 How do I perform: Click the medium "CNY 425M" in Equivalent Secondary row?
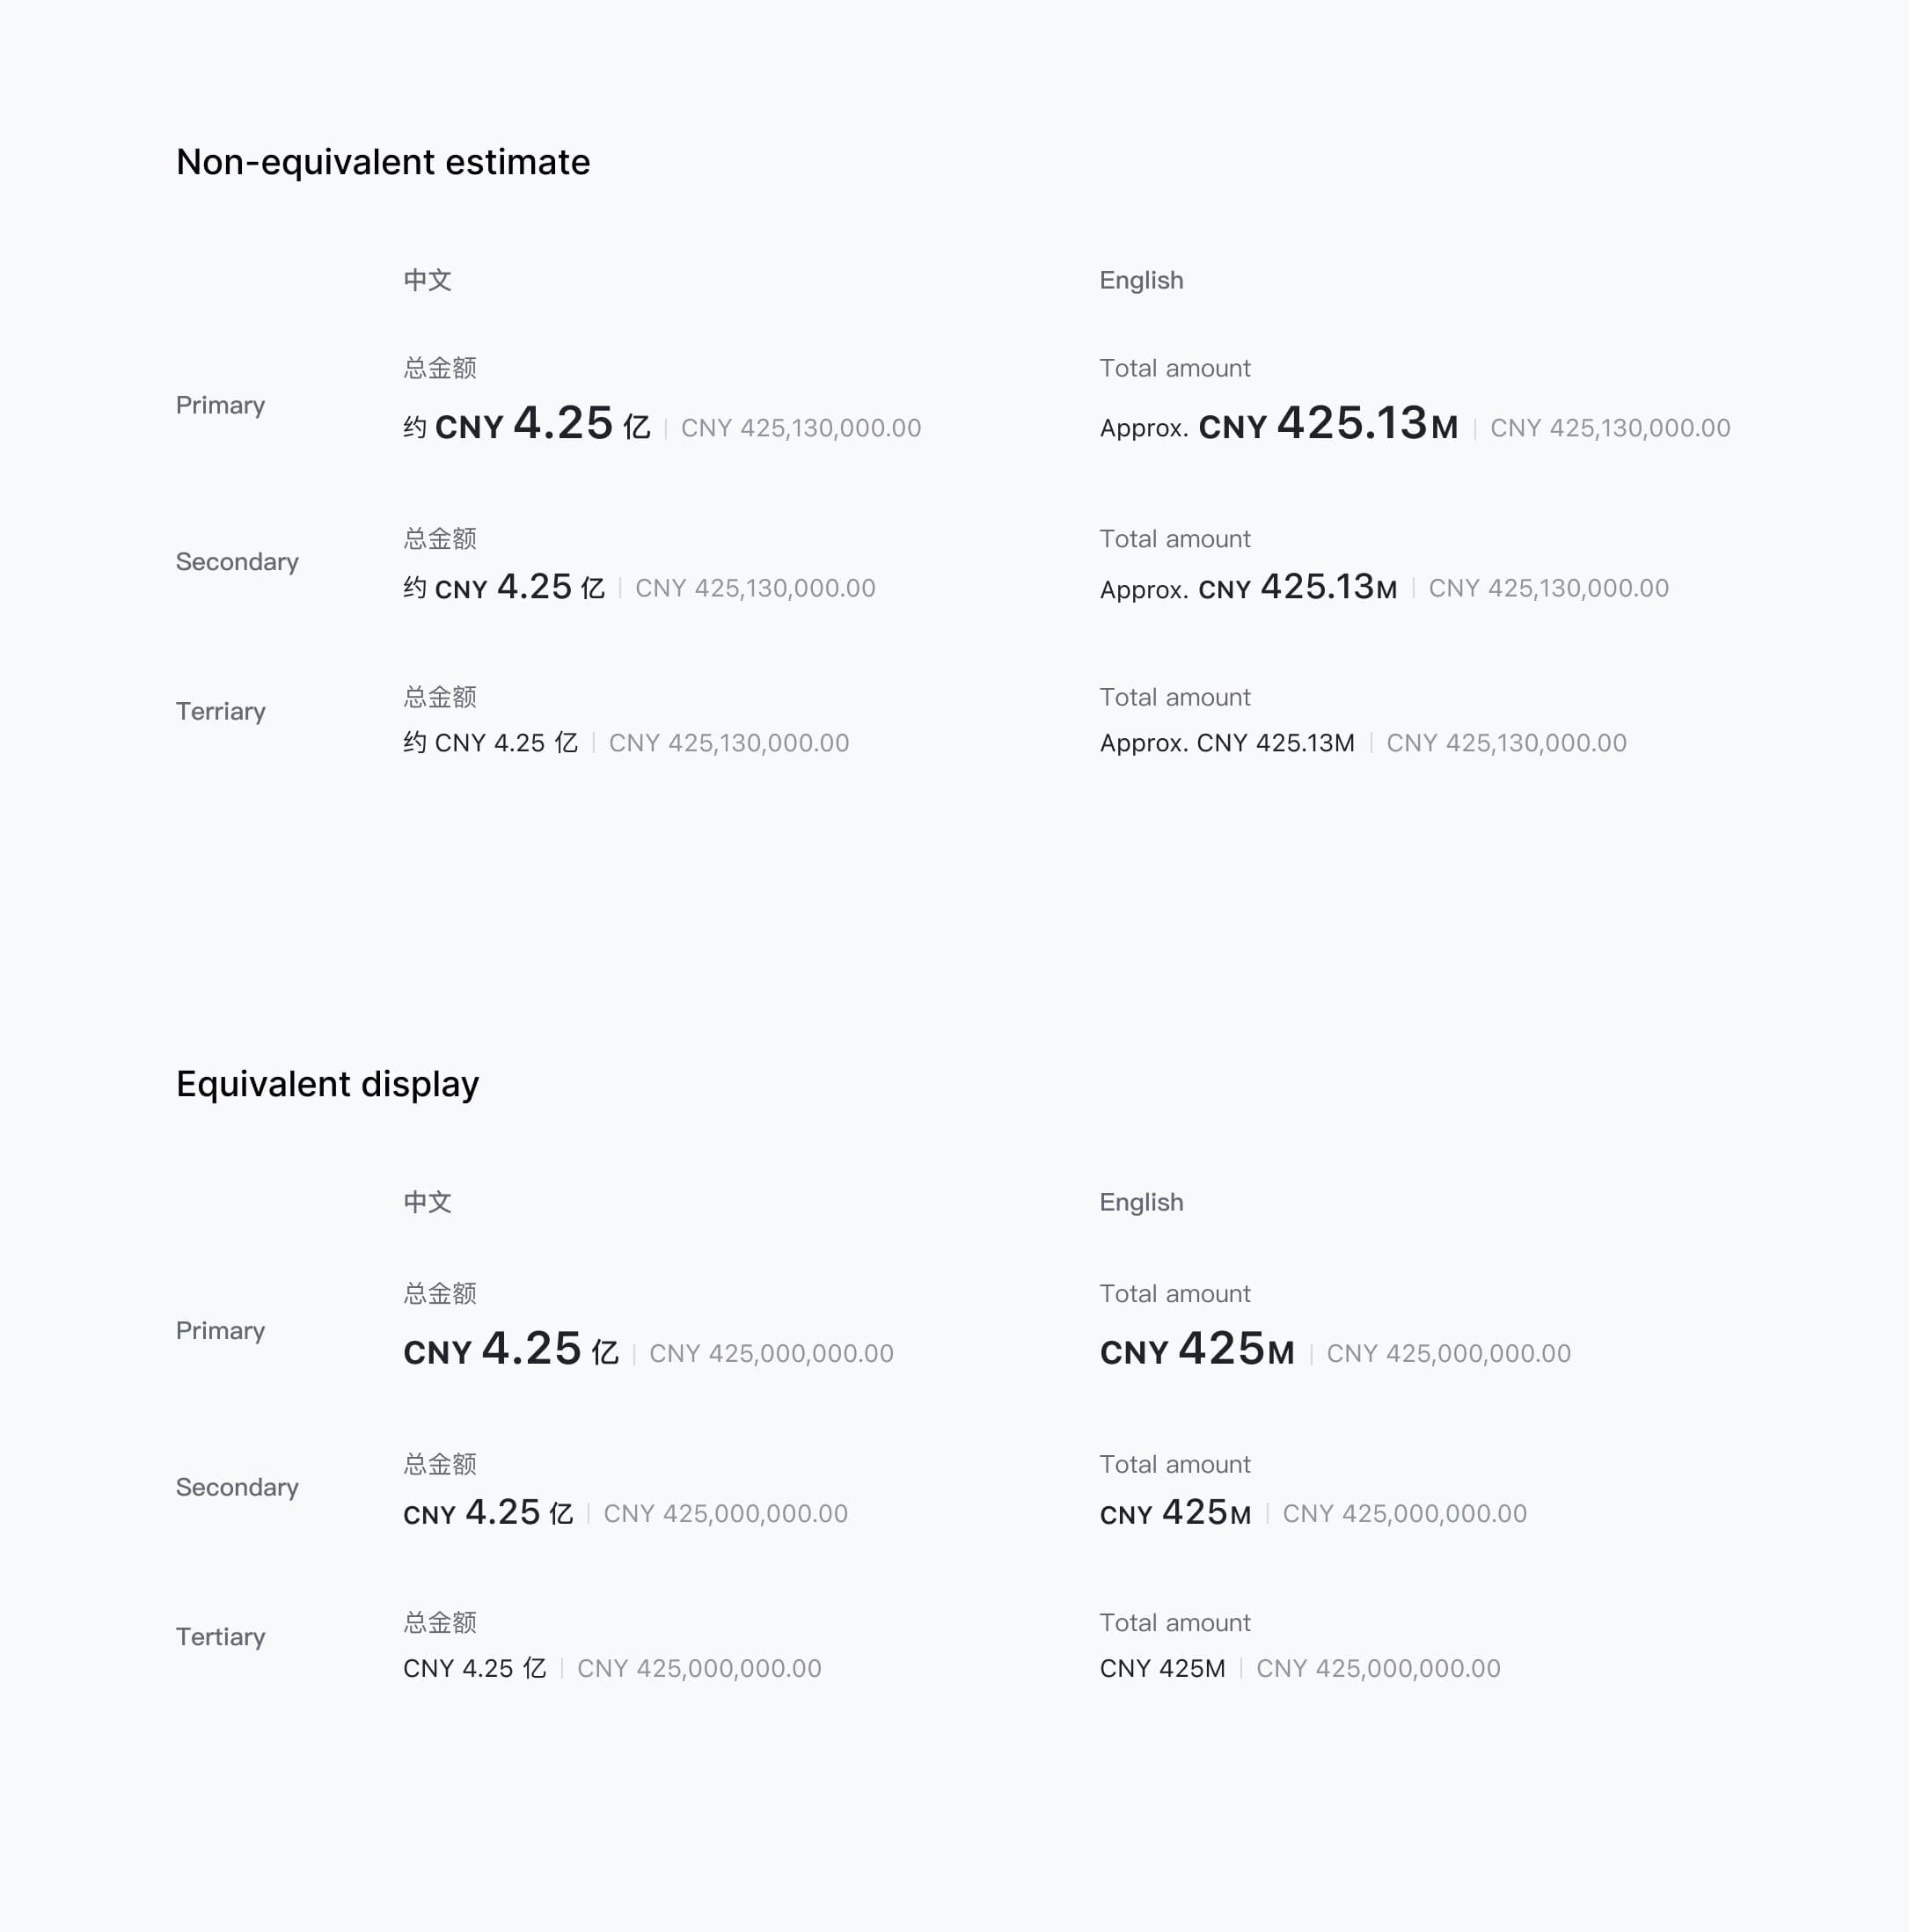(1175, 1513)
